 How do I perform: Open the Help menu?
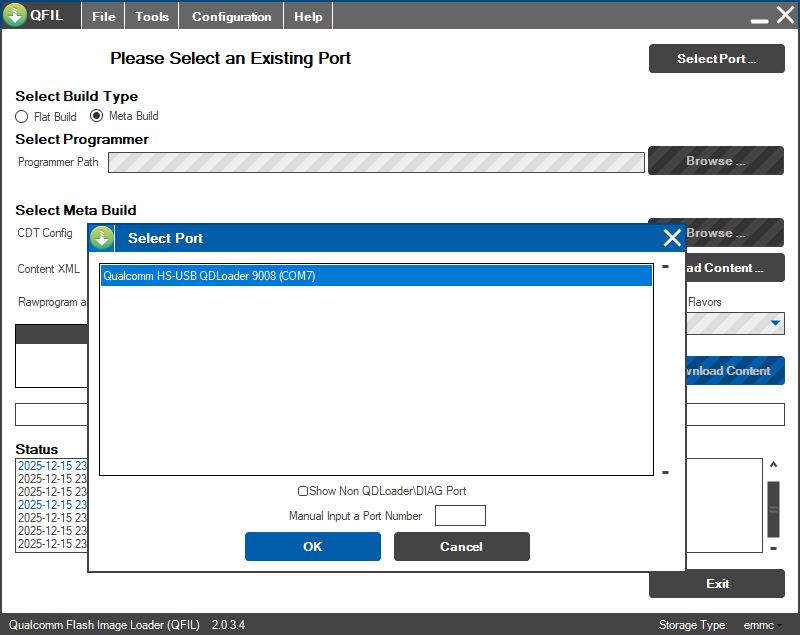[x=308, y=16]
